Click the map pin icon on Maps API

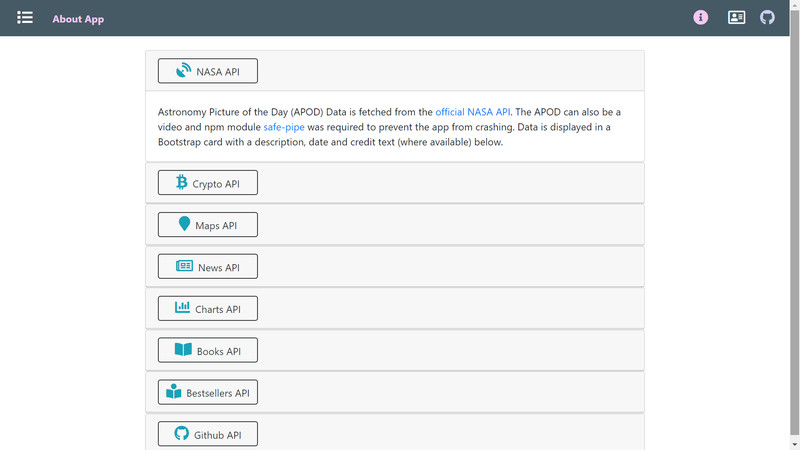[184, 224]
